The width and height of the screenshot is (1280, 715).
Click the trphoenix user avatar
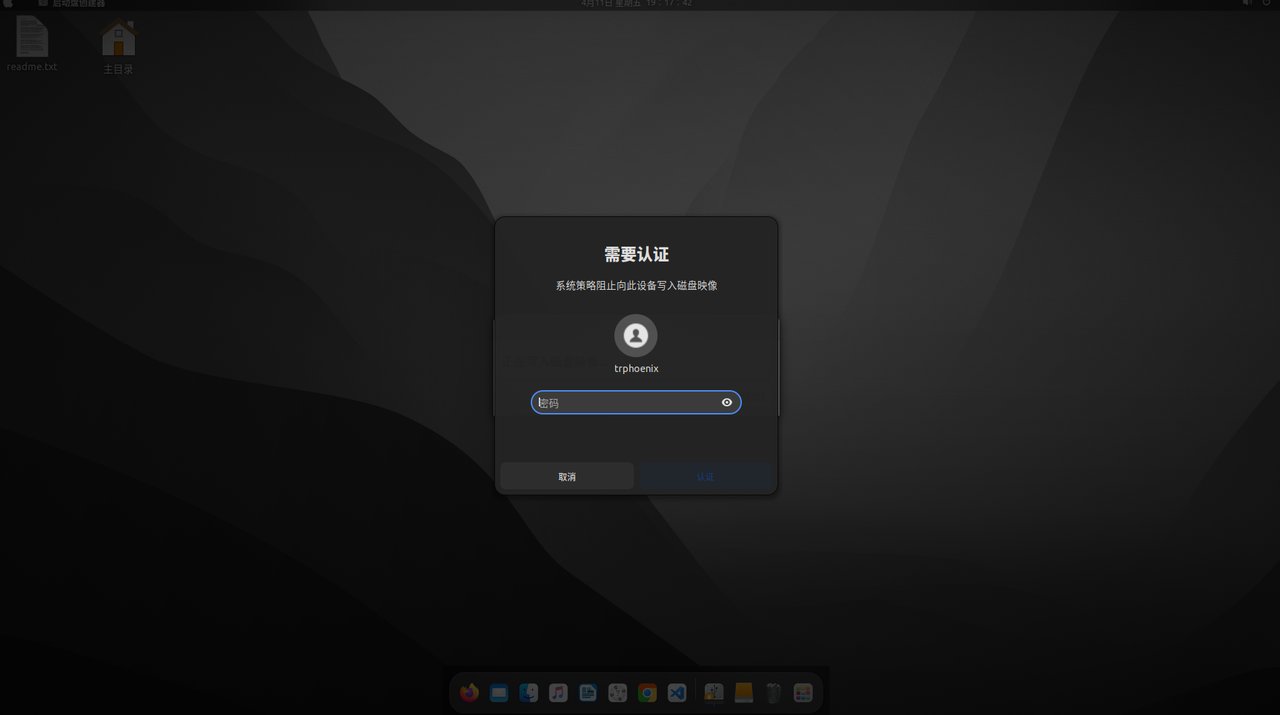tap(636, 336)
